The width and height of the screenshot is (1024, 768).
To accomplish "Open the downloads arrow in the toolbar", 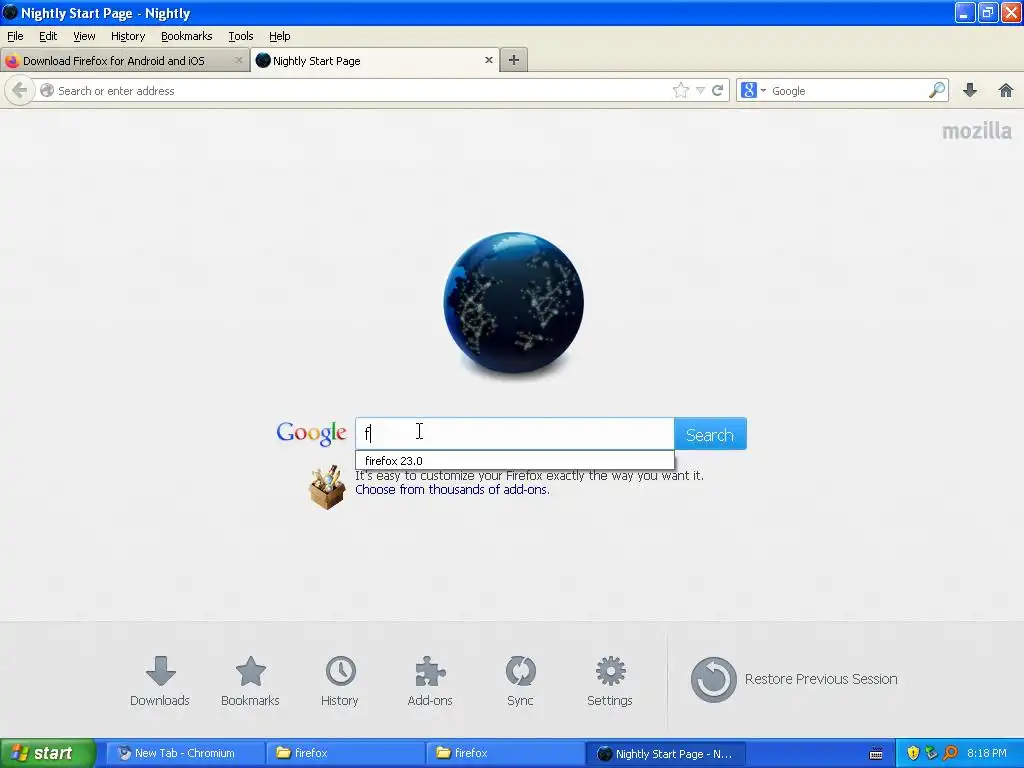I will tap(970, 90).
